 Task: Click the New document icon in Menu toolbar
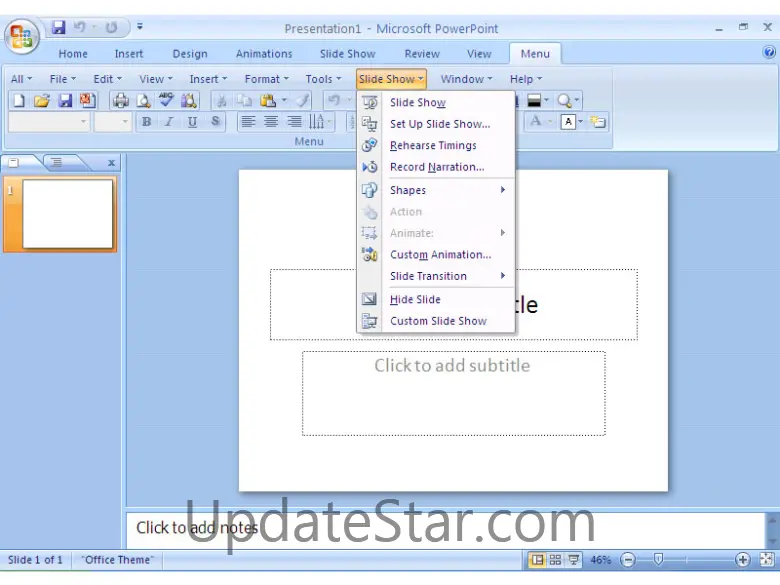tap(19, 100)
